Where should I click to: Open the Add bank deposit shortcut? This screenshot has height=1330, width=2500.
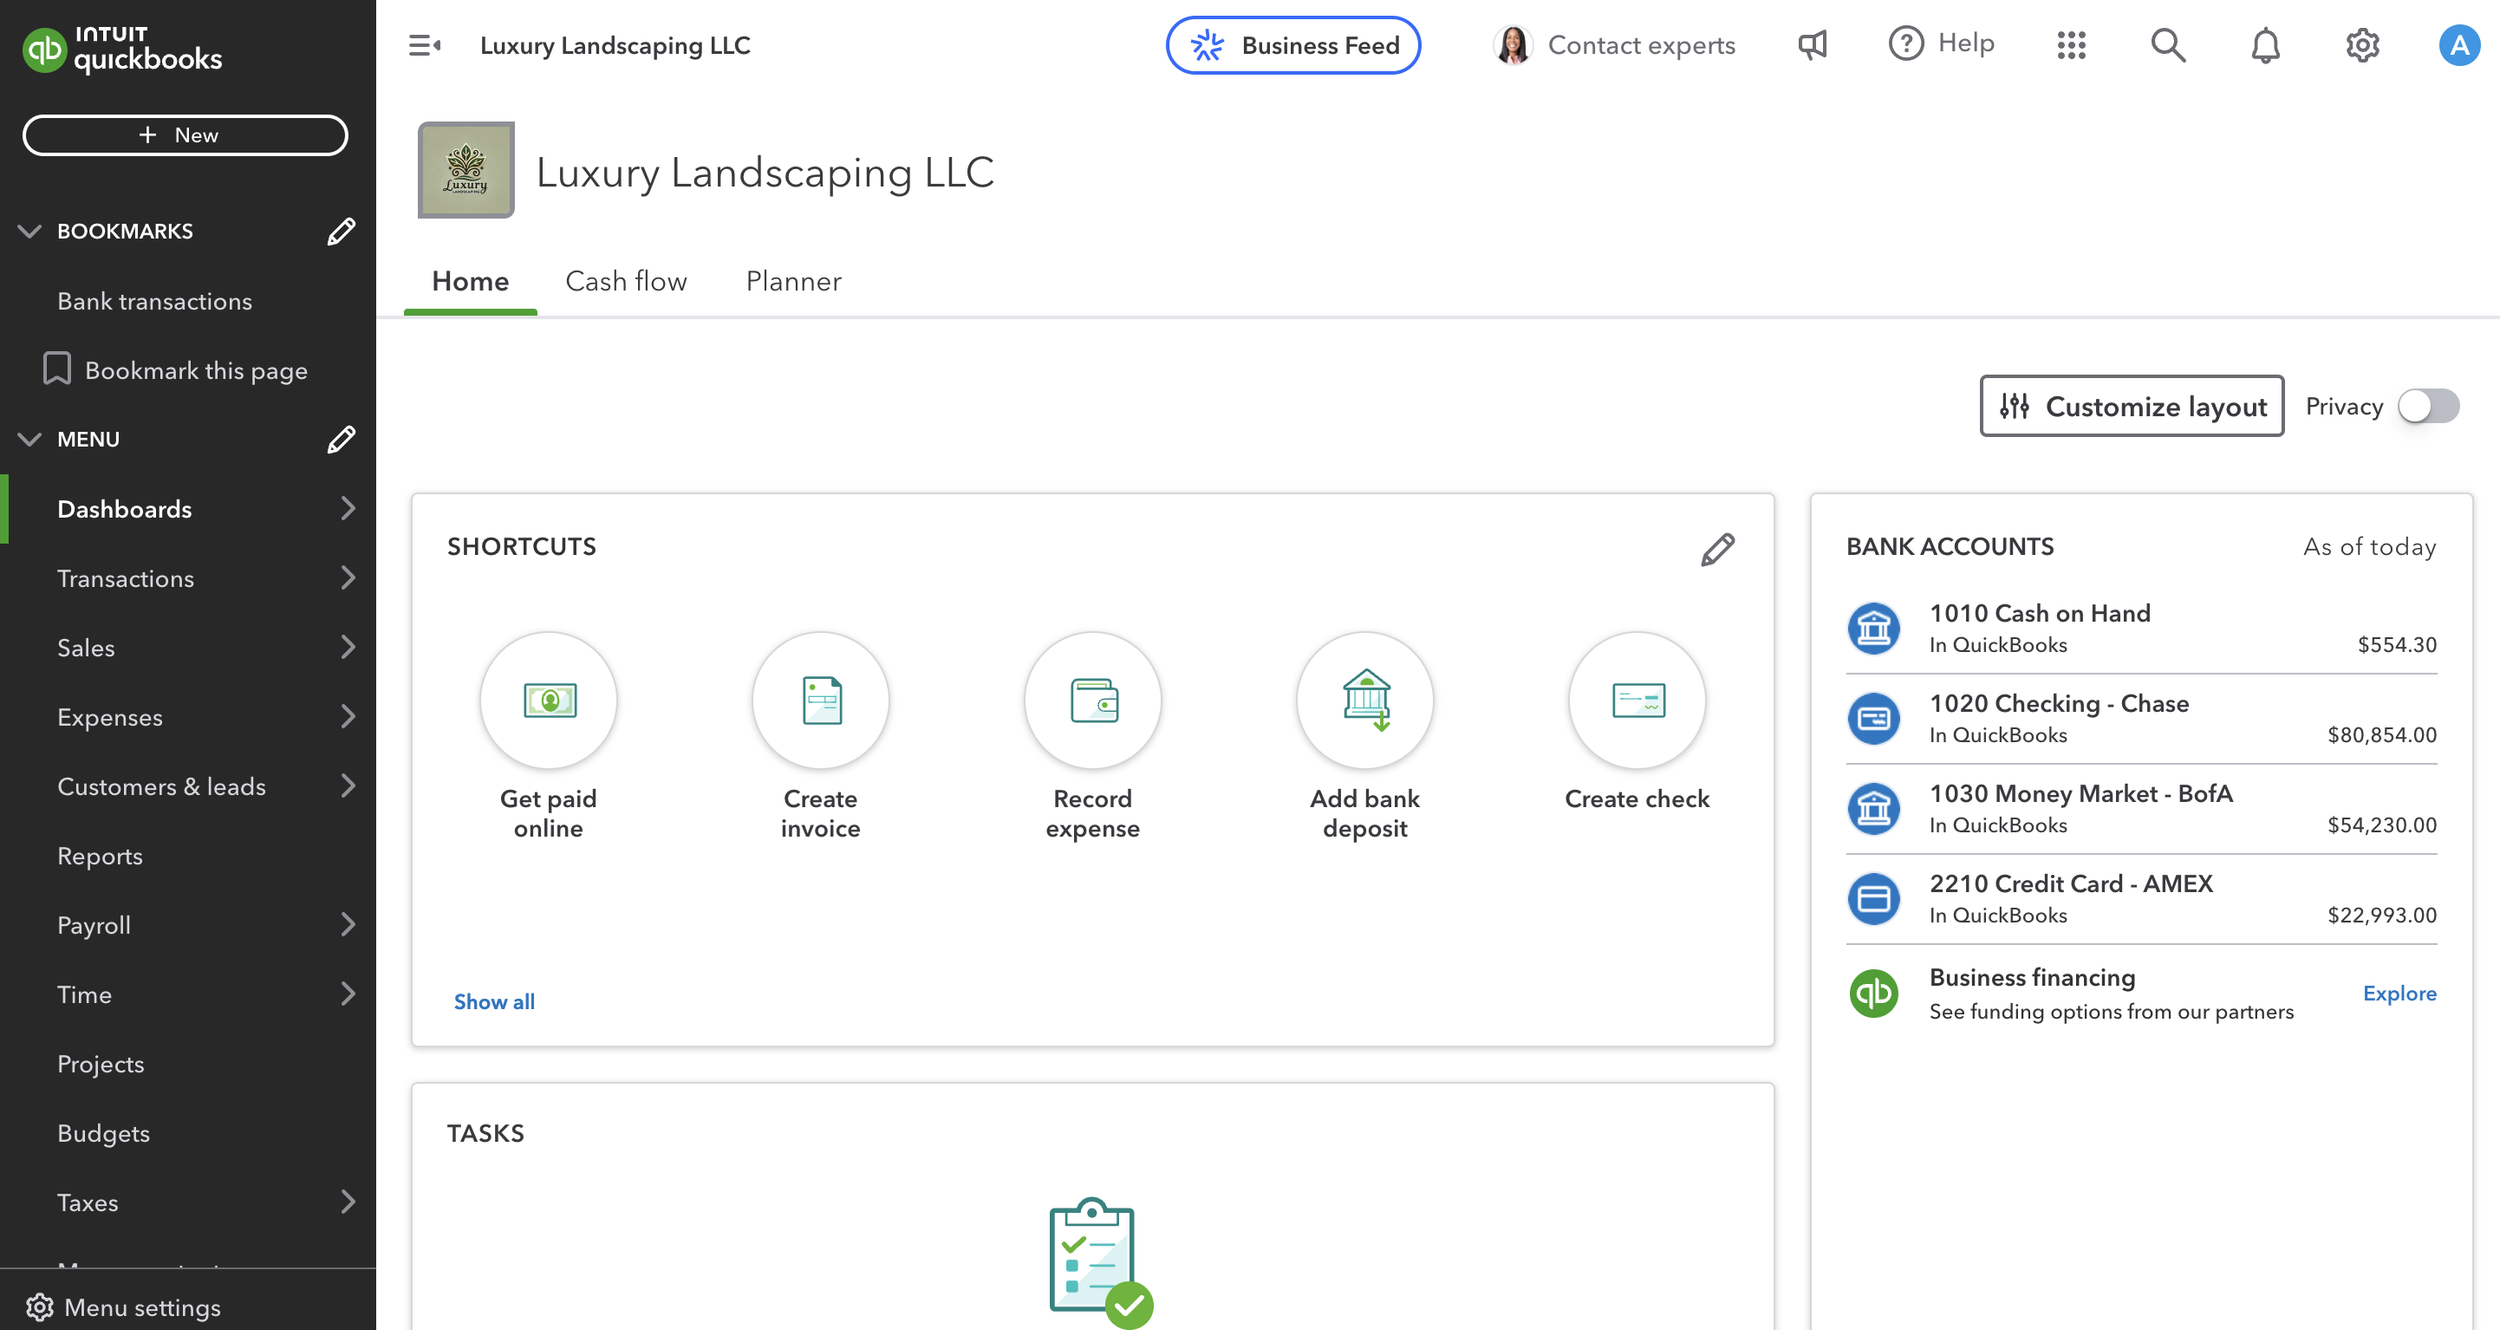coord(1364,700)
